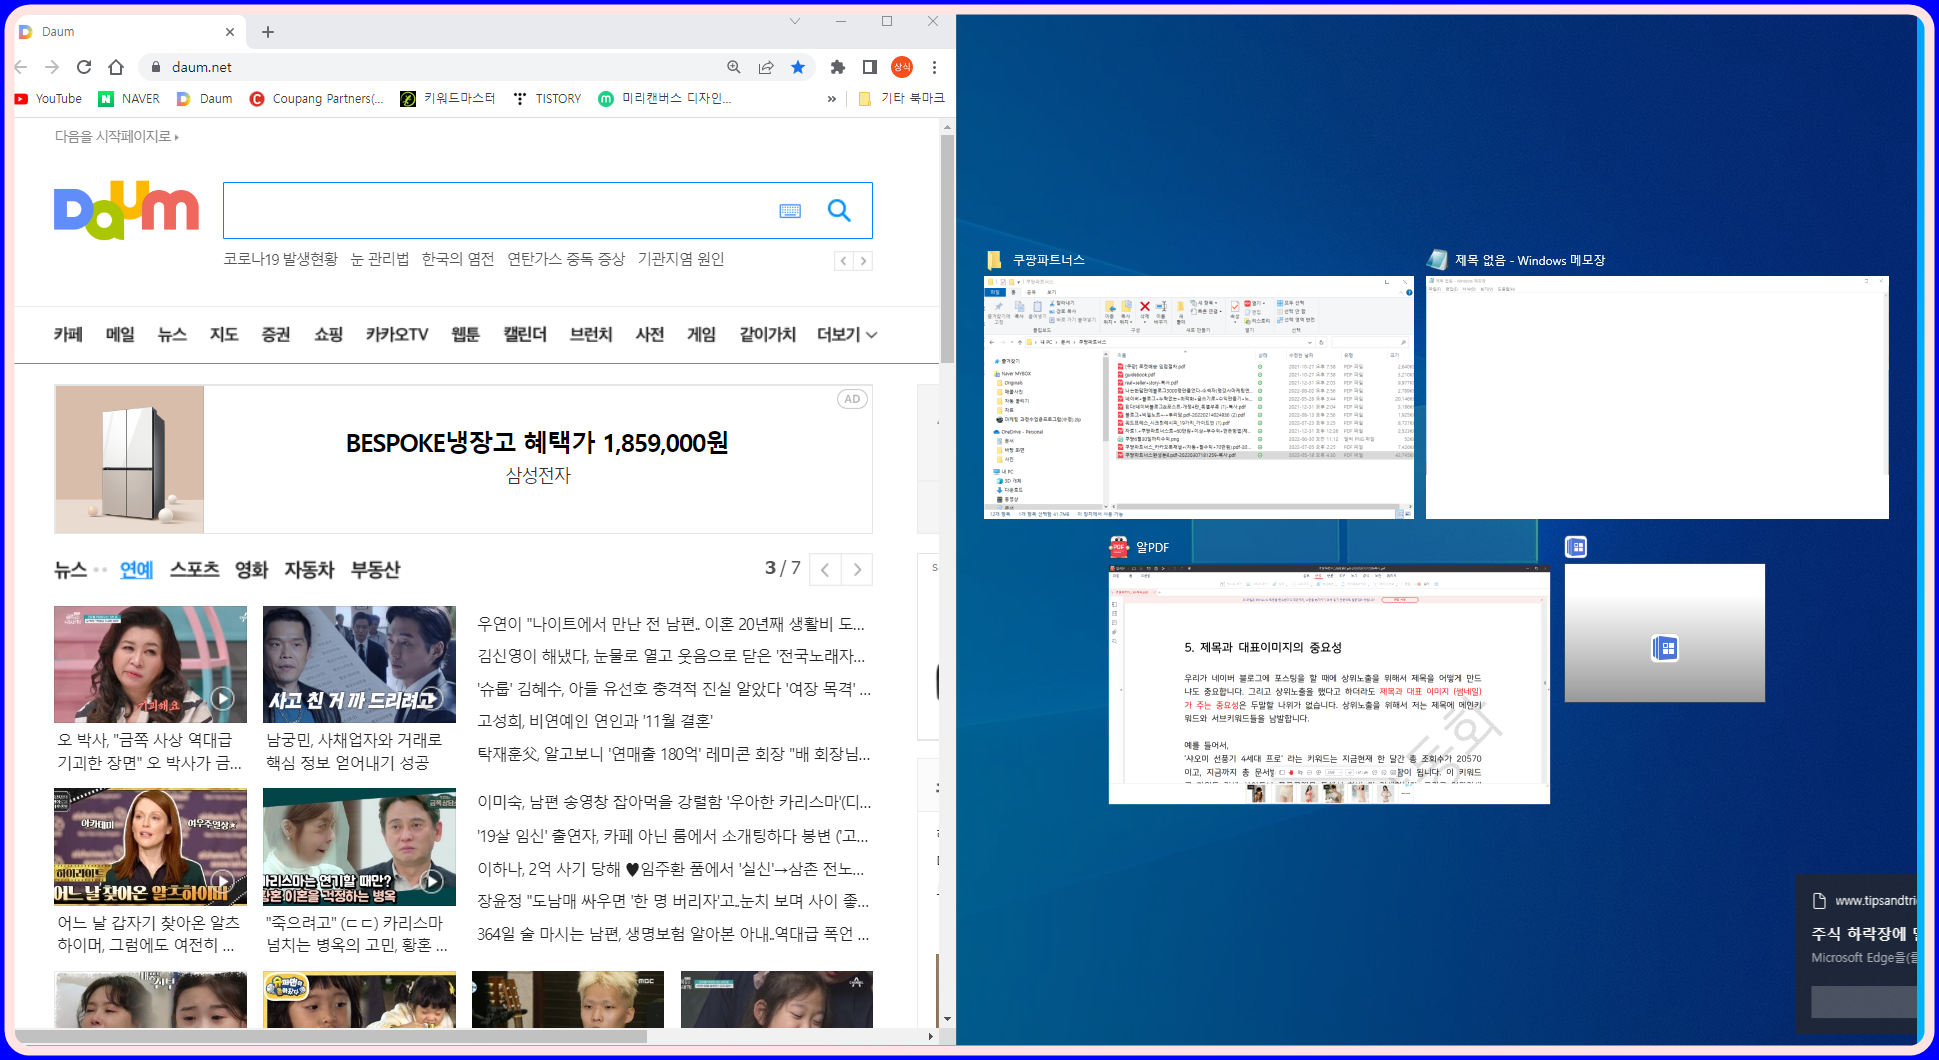Open the 미리캔버스 디자인 bookmark
Screen dimensions: 1939x1060
[665, 98]
